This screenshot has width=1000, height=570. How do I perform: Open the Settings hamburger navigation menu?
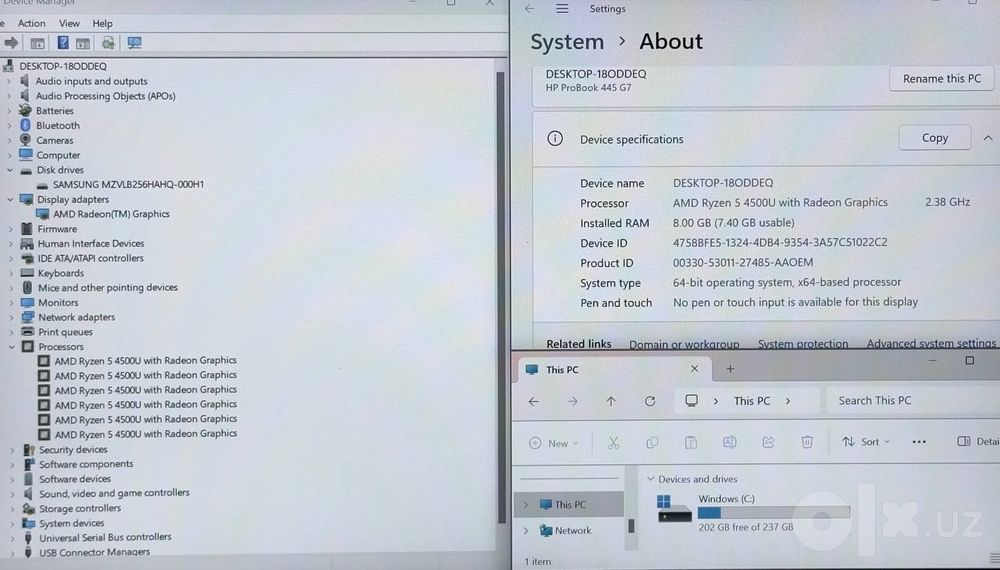(x=562, y=9)
